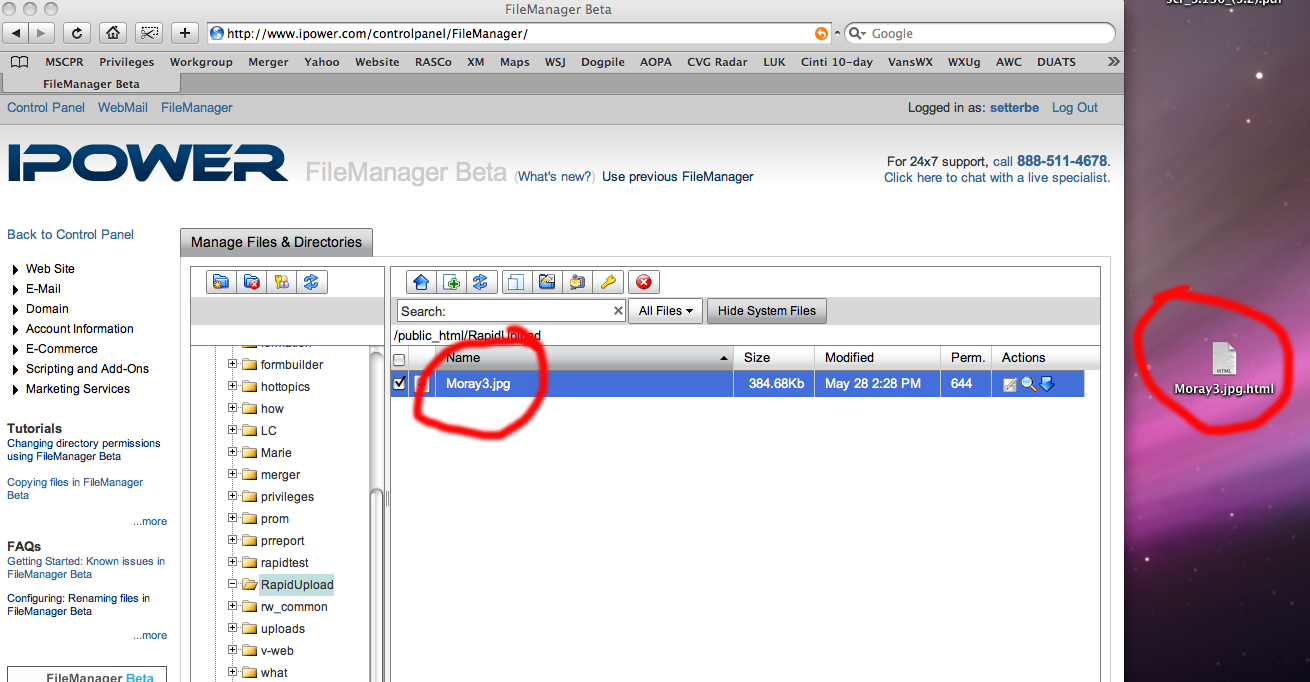Image resolution: width=1310 pixels, height=682 pixels.
Task: Select the RapidUpload folder in tree
Action: tap(297, 585)
